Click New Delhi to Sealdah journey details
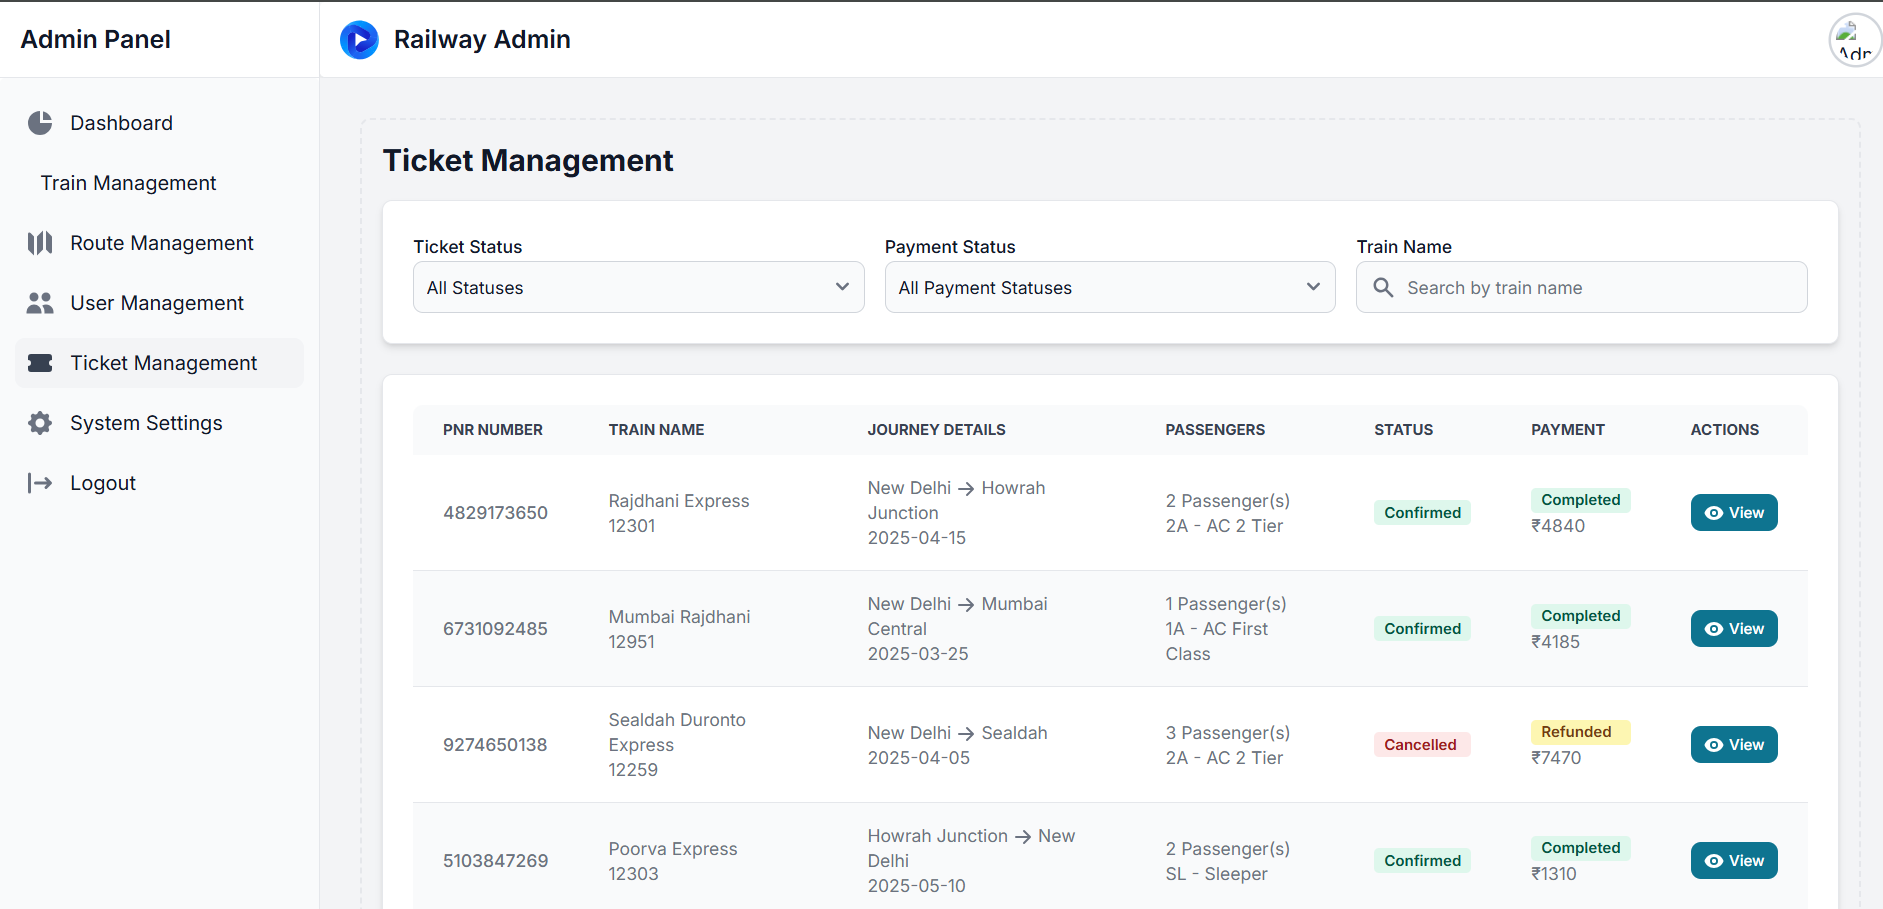 pos(957,745)
